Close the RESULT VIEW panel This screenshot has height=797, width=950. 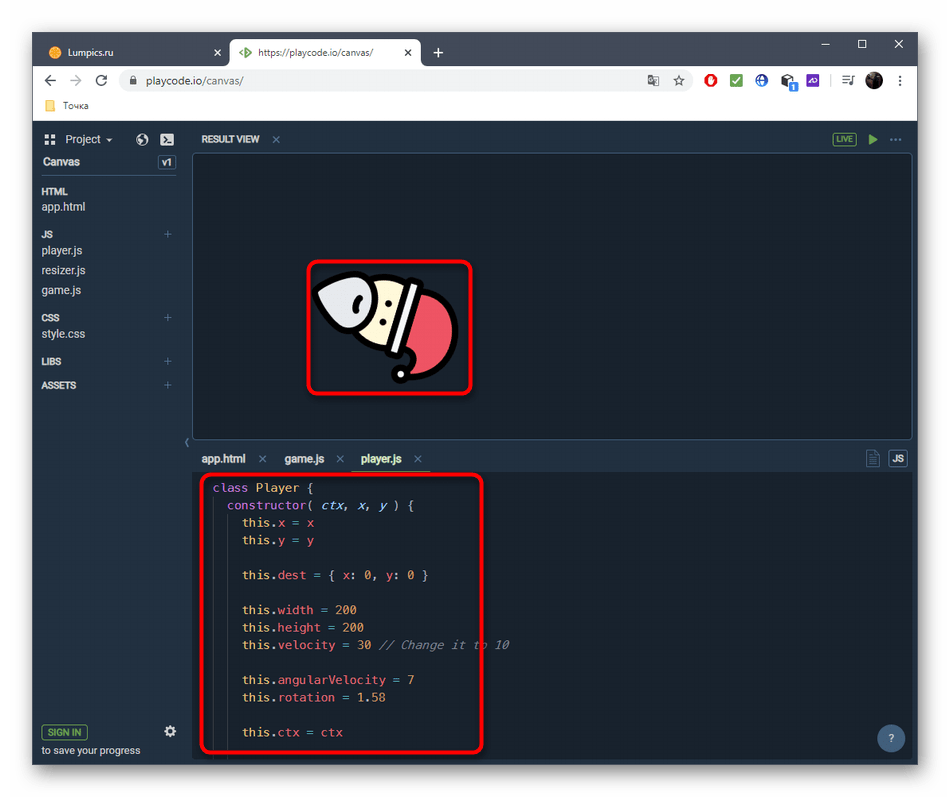point(276,140)
